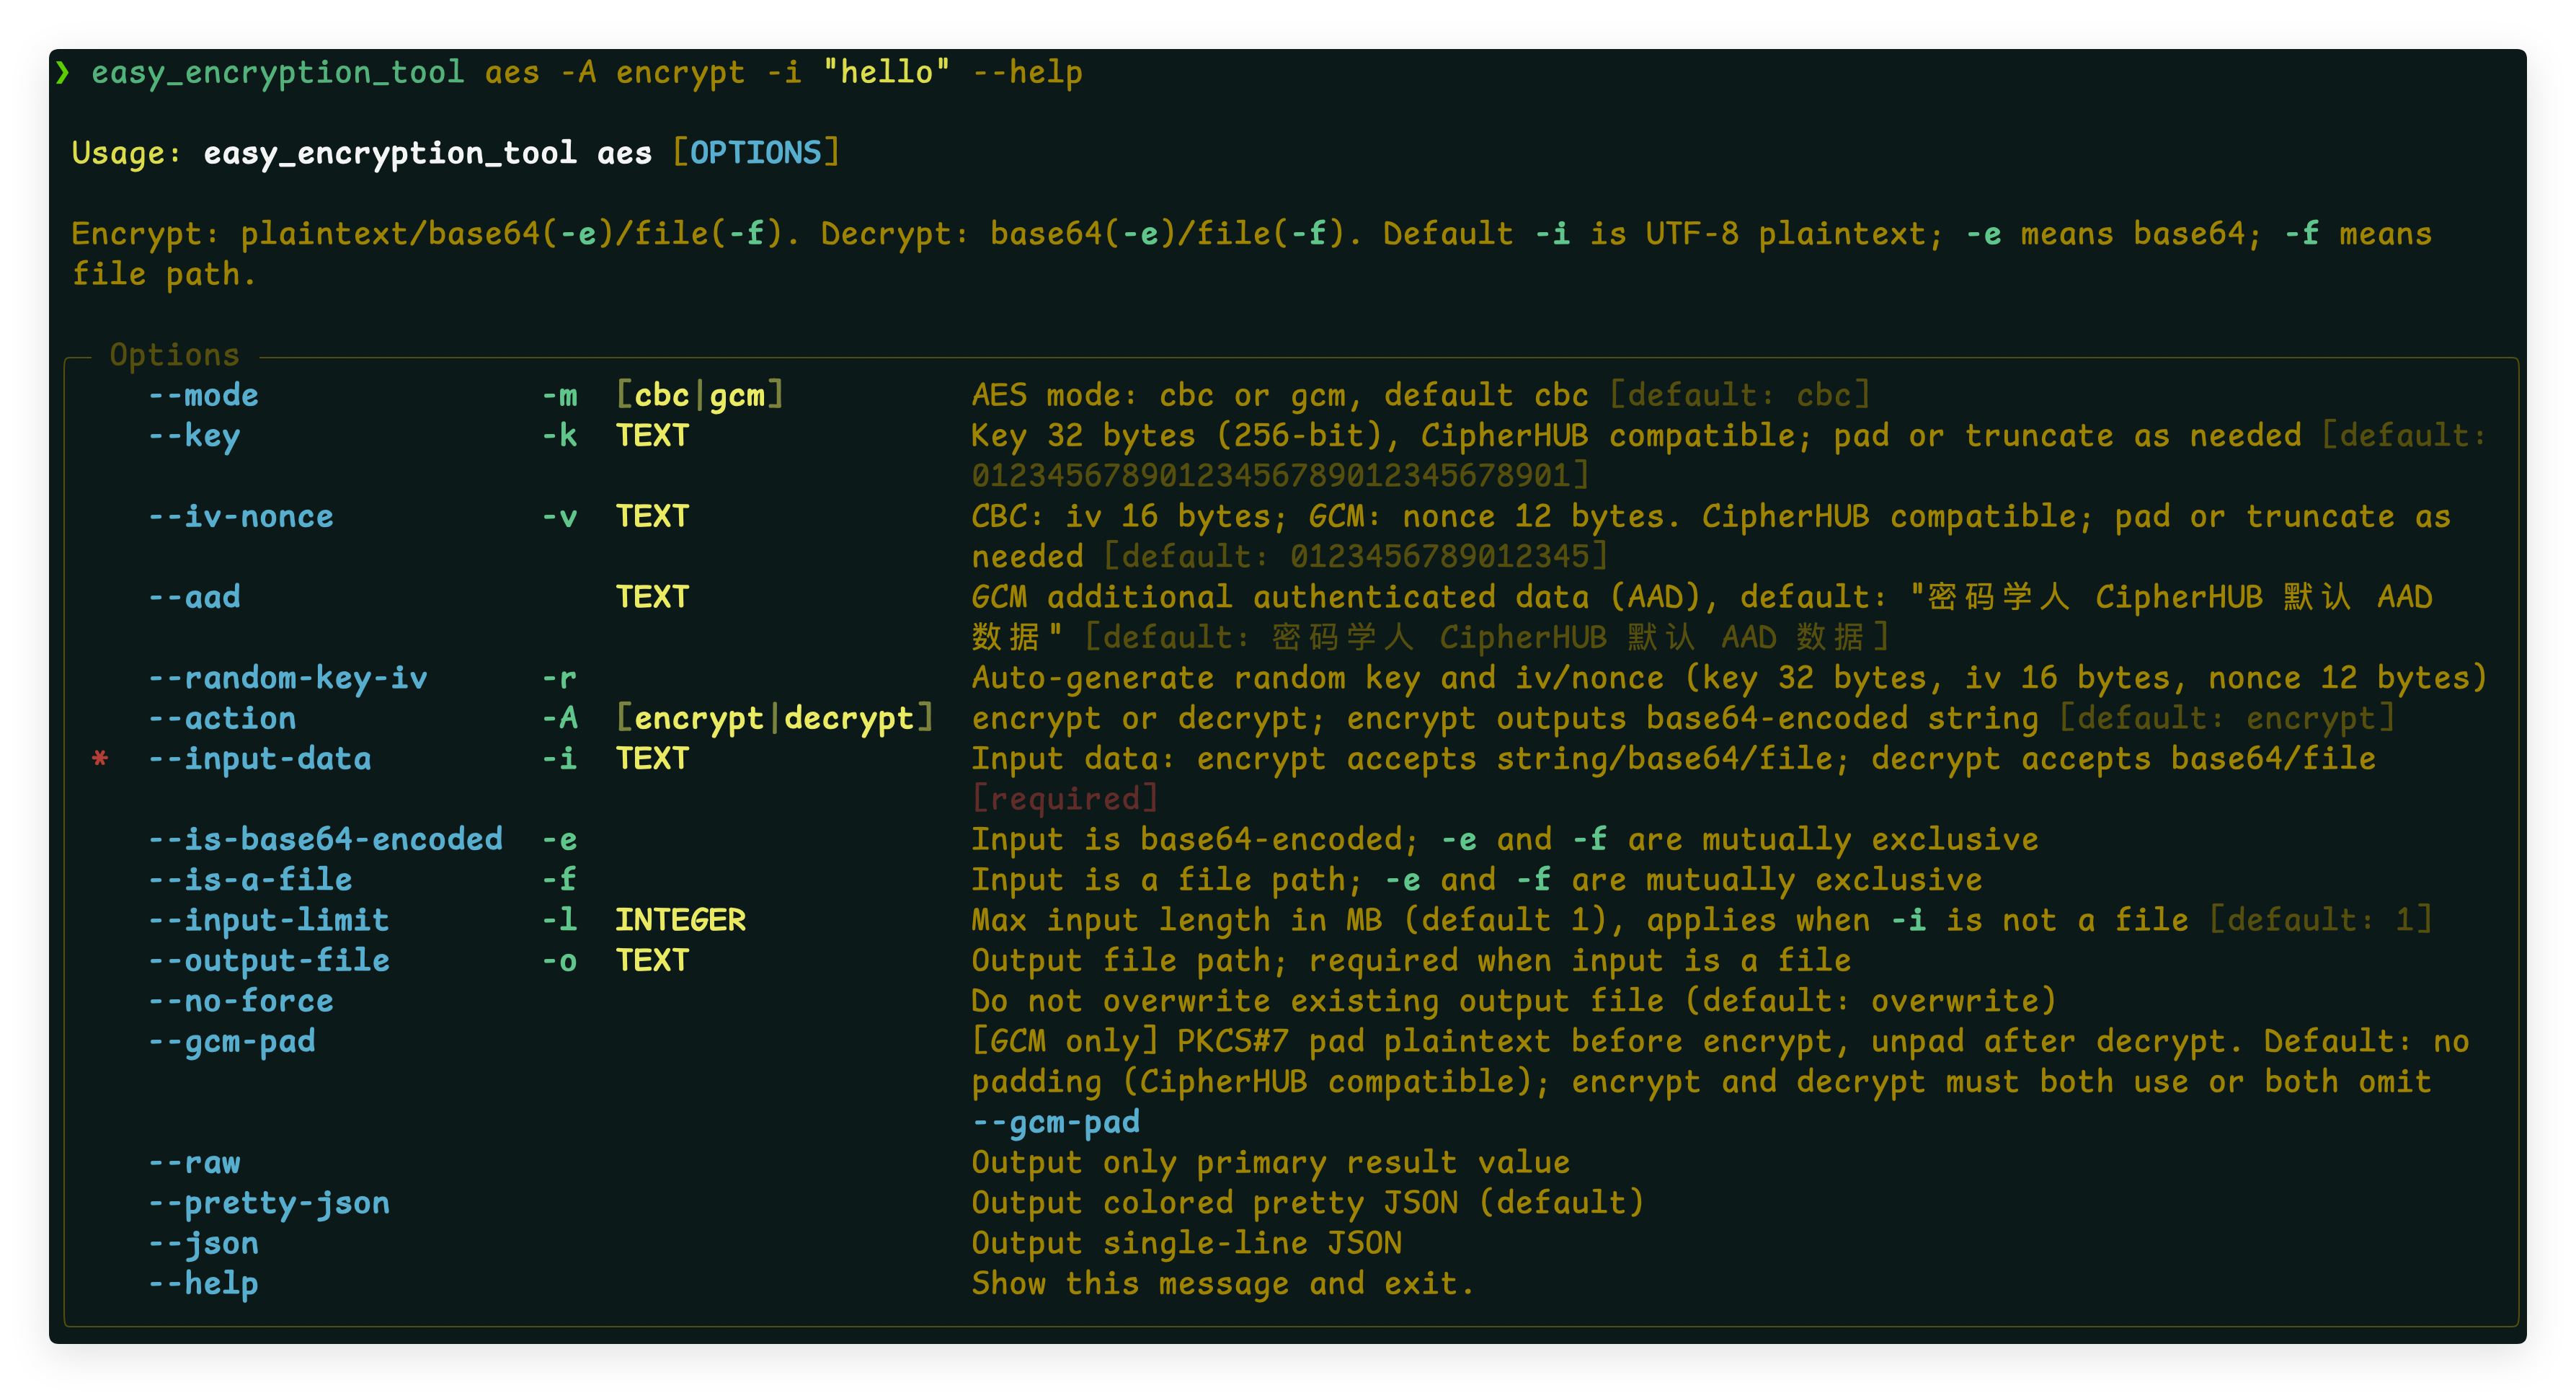Click the --key option flag

194,436
